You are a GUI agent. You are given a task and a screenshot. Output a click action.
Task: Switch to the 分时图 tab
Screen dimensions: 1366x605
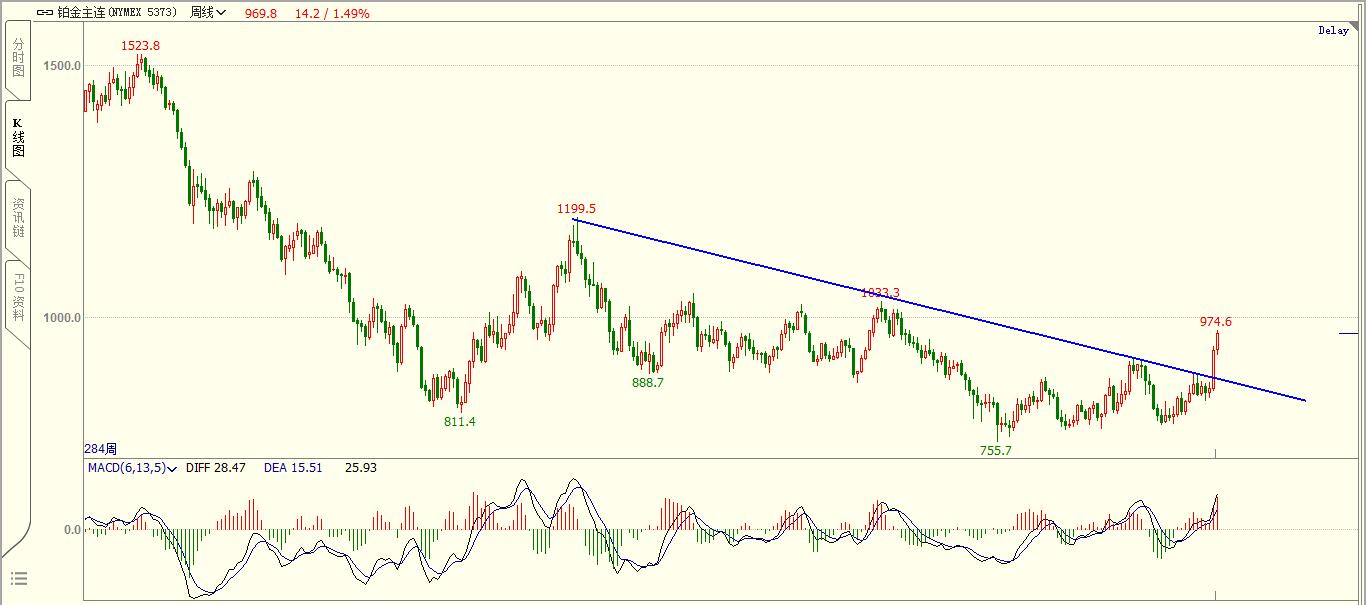tap(17, 59)
